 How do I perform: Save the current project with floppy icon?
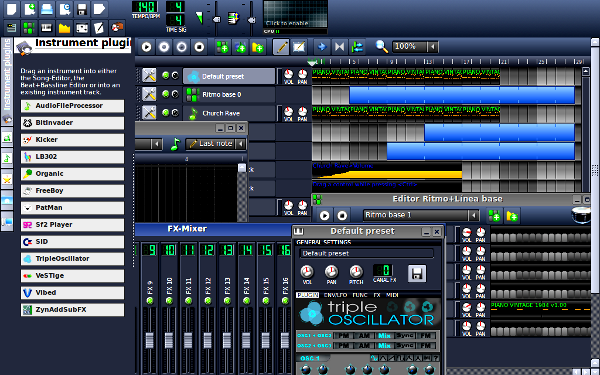tap(82, 8)
